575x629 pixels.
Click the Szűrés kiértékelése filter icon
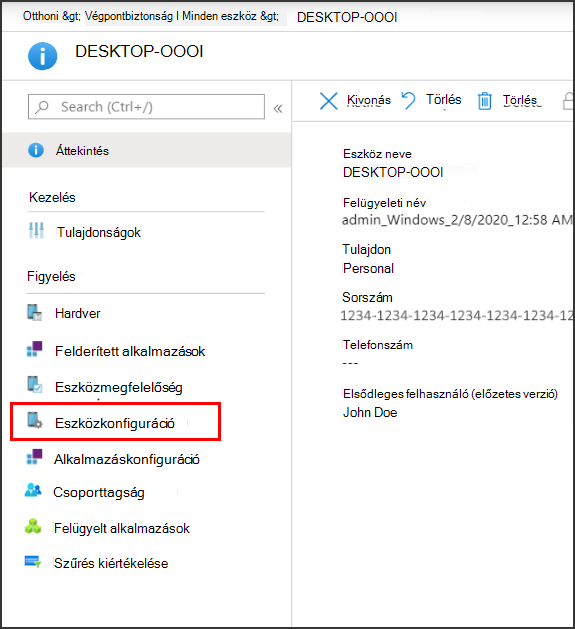tap(33, 562)
